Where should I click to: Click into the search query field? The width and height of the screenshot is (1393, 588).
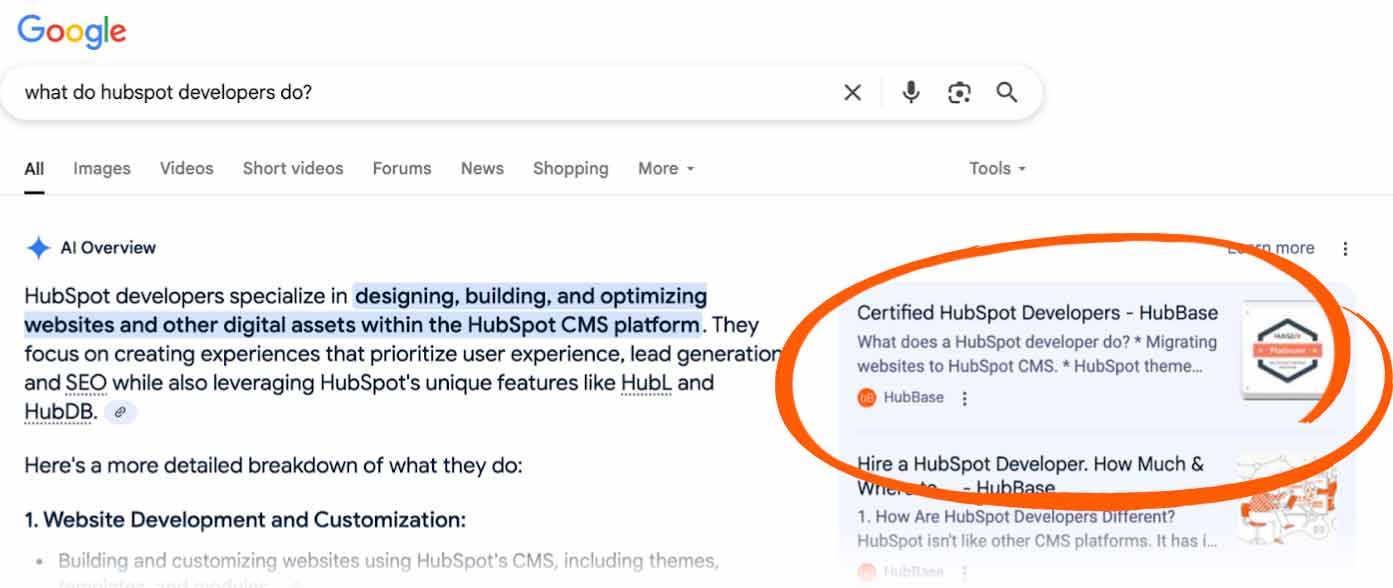420,93
